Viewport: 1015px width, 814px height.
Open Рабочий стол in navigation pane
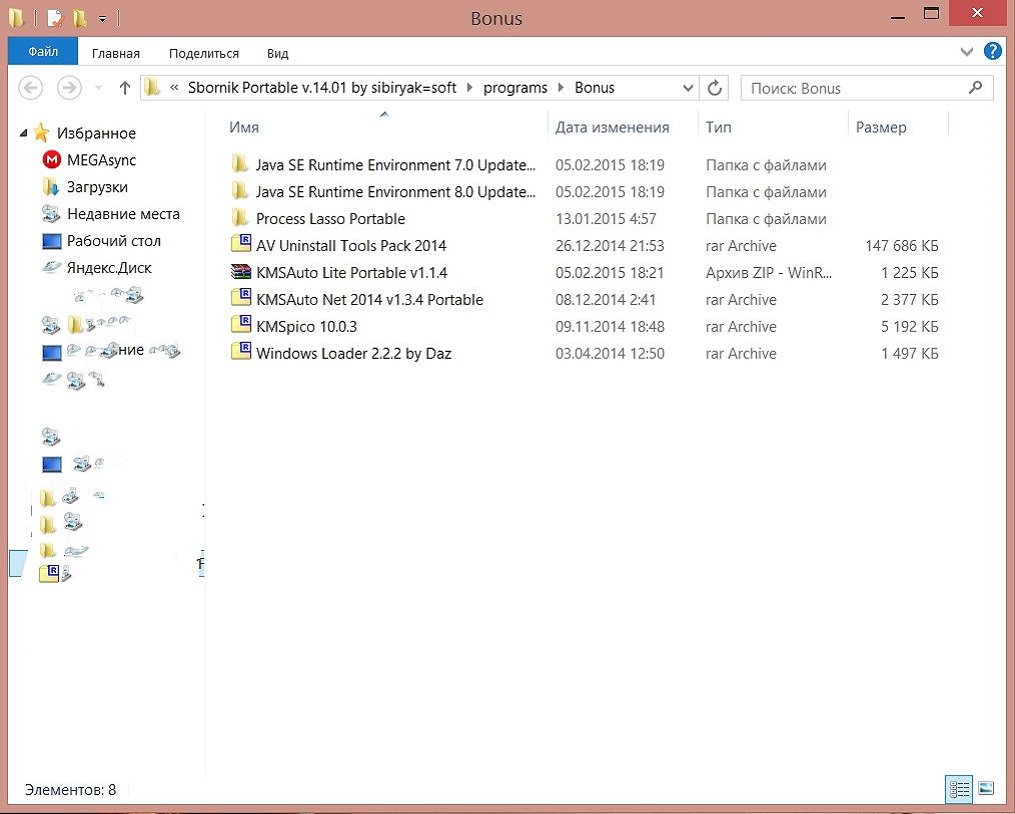click(114, 241)
